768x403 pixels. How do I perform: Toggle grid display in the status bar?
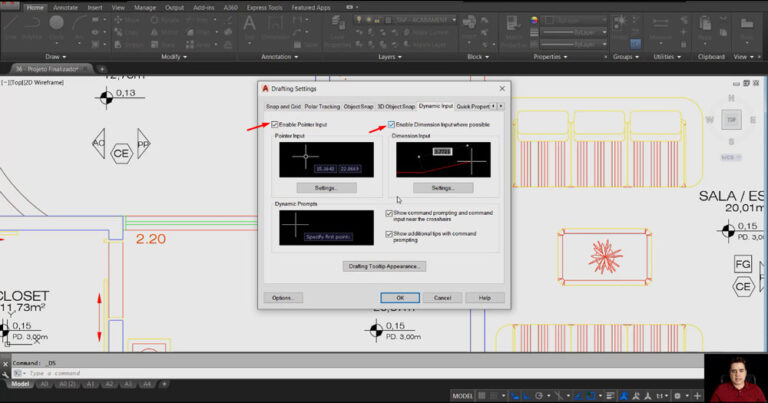pyautogui.click(x=482, y=396)
